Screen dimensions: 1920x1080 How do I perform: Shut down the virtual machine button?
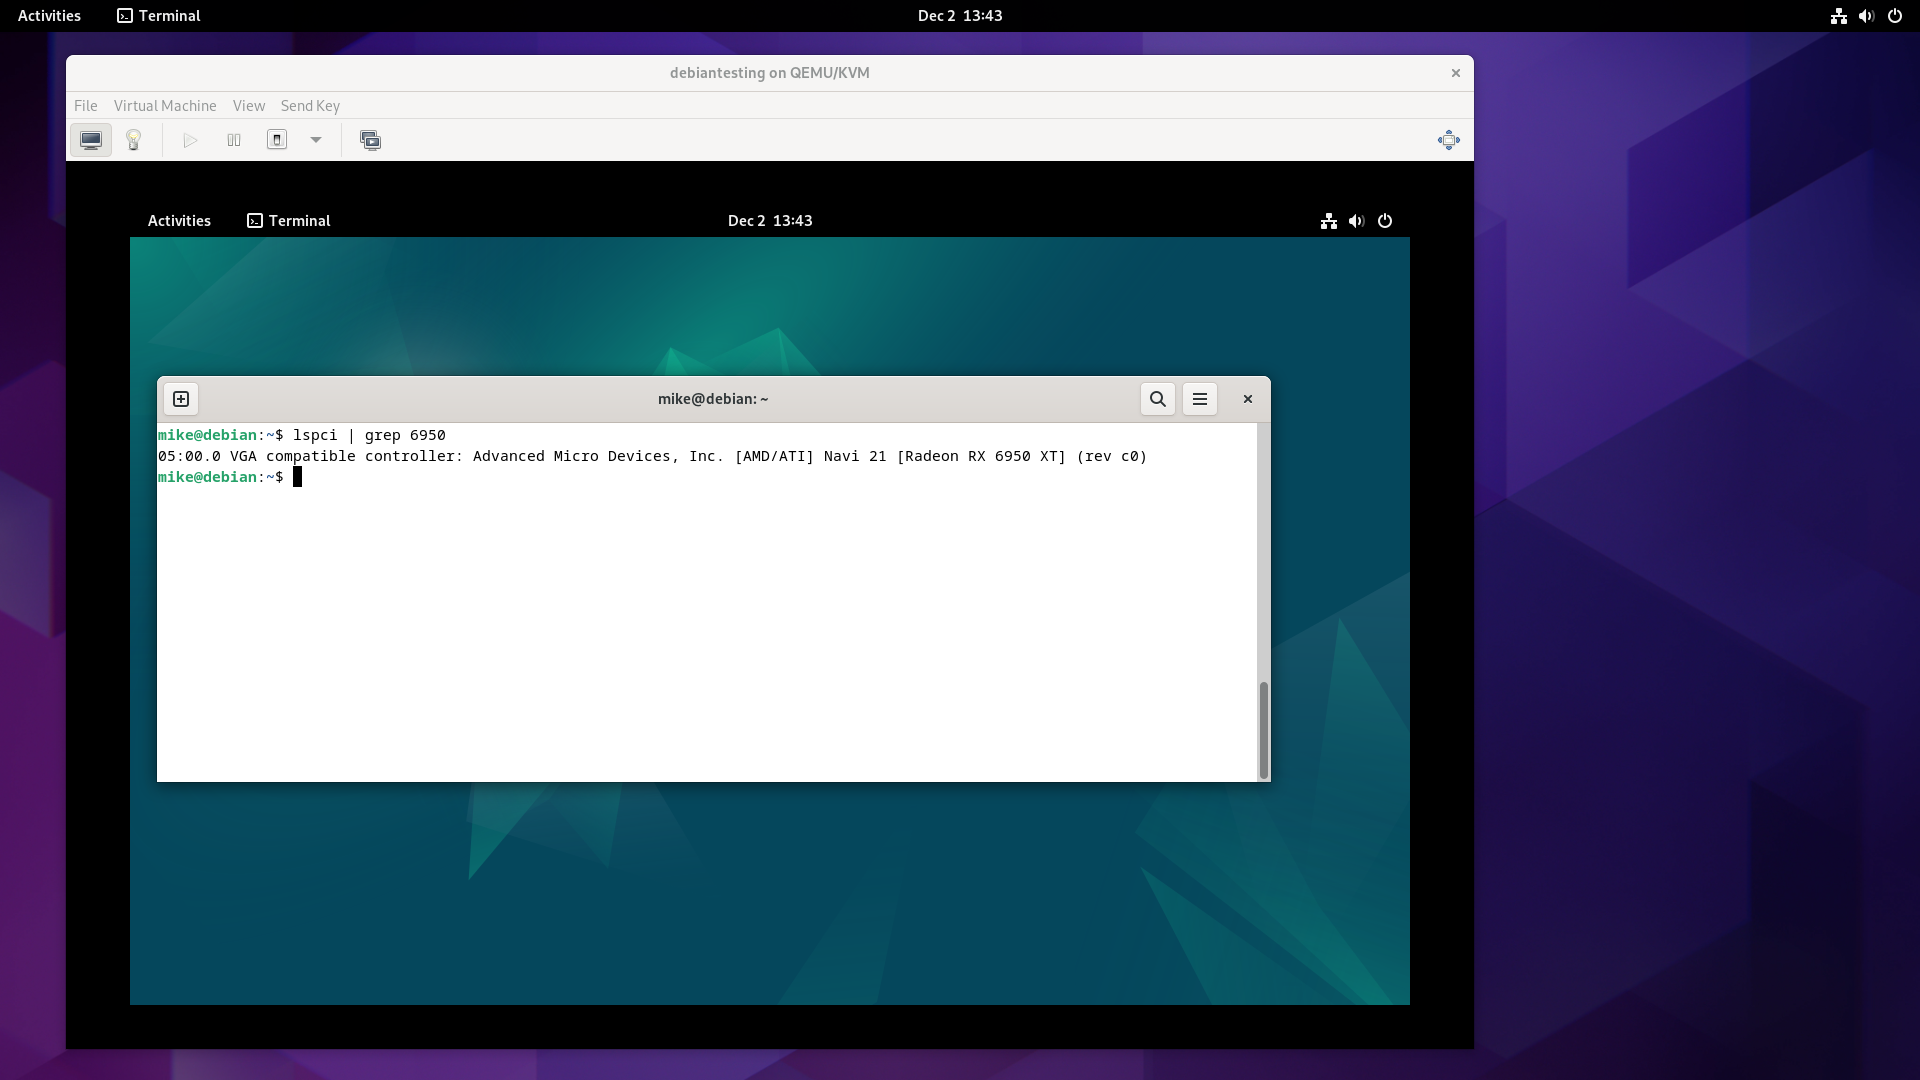coord(277,140)
